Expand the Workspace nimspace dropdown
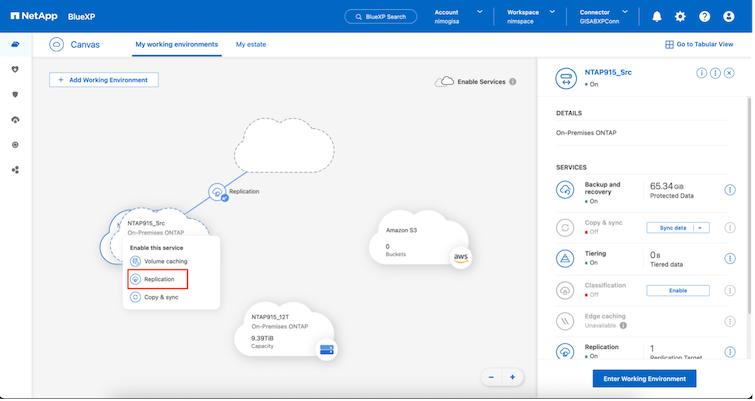The height and width of the screenshot is (401, 755). click(556, 12)
